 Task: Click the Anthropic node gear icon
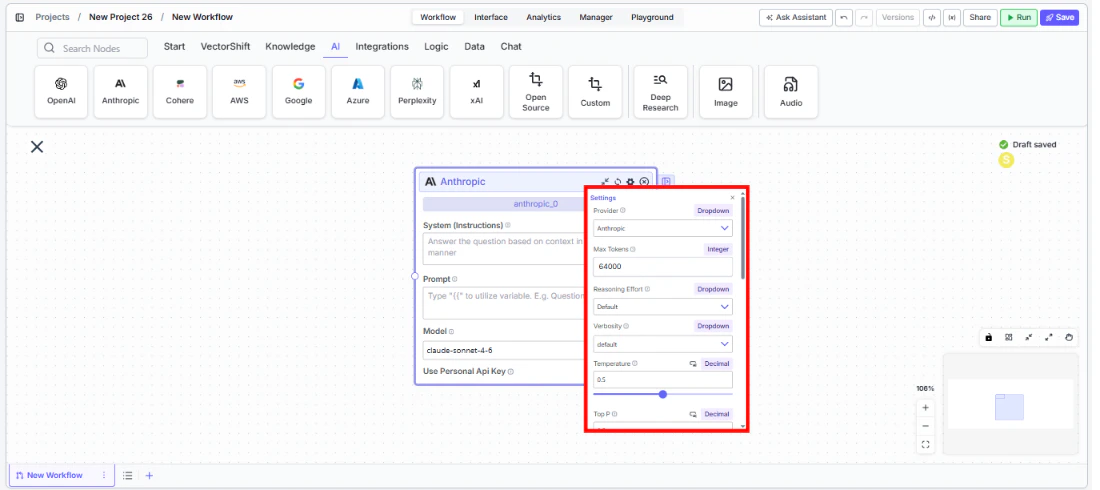[x=631, y=182]
